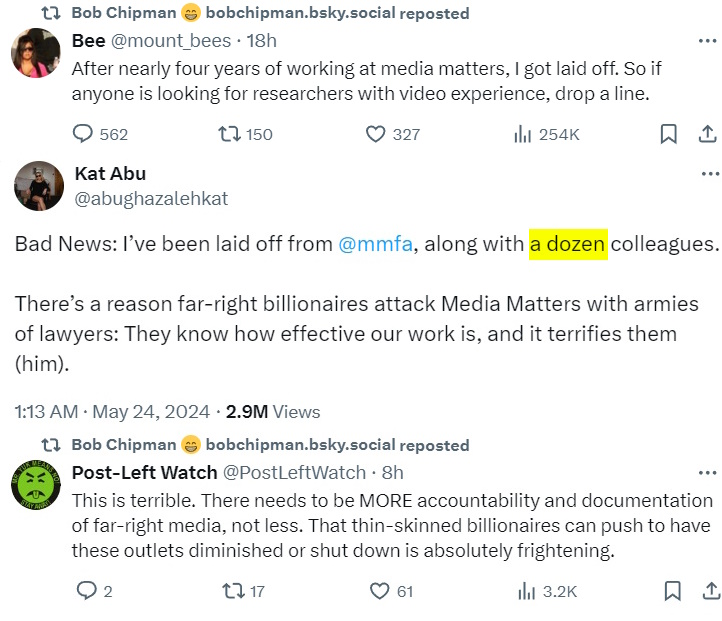This screenshot has width=722, height=621.
Task: Share Bee's tweet
Action: point(705,134)
